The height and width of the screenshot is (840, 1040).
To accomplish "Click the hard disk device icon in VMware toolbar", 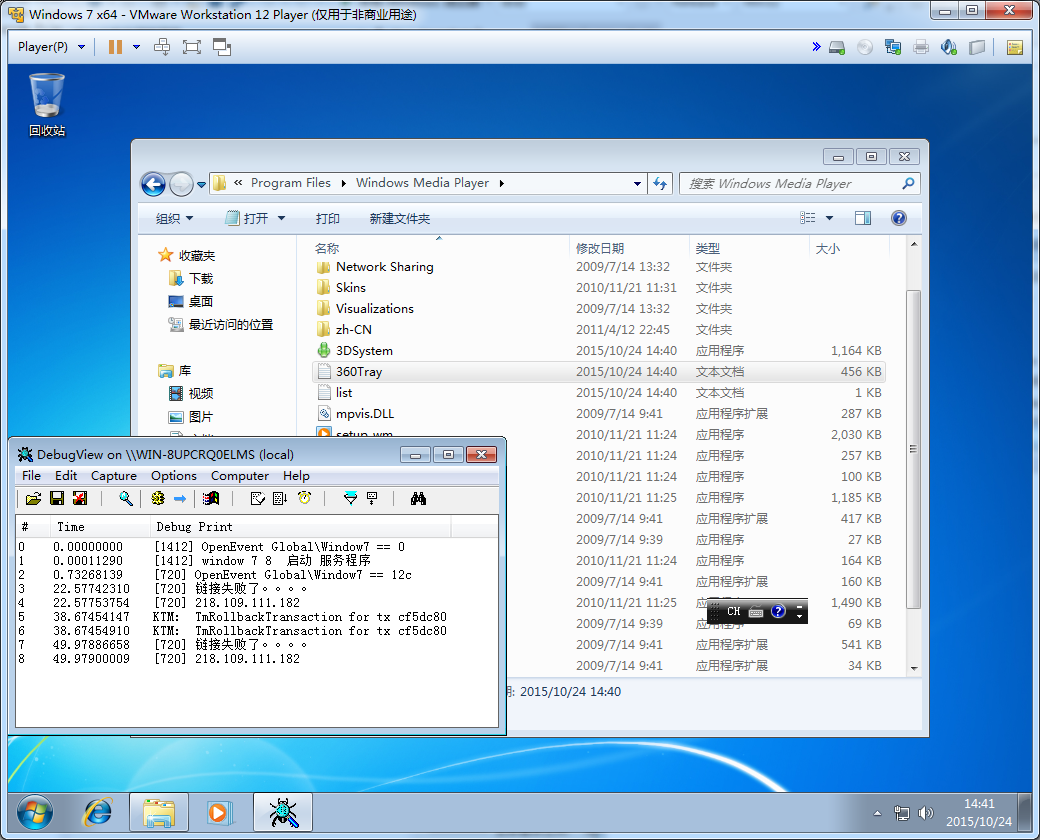I will coord(837,48).
